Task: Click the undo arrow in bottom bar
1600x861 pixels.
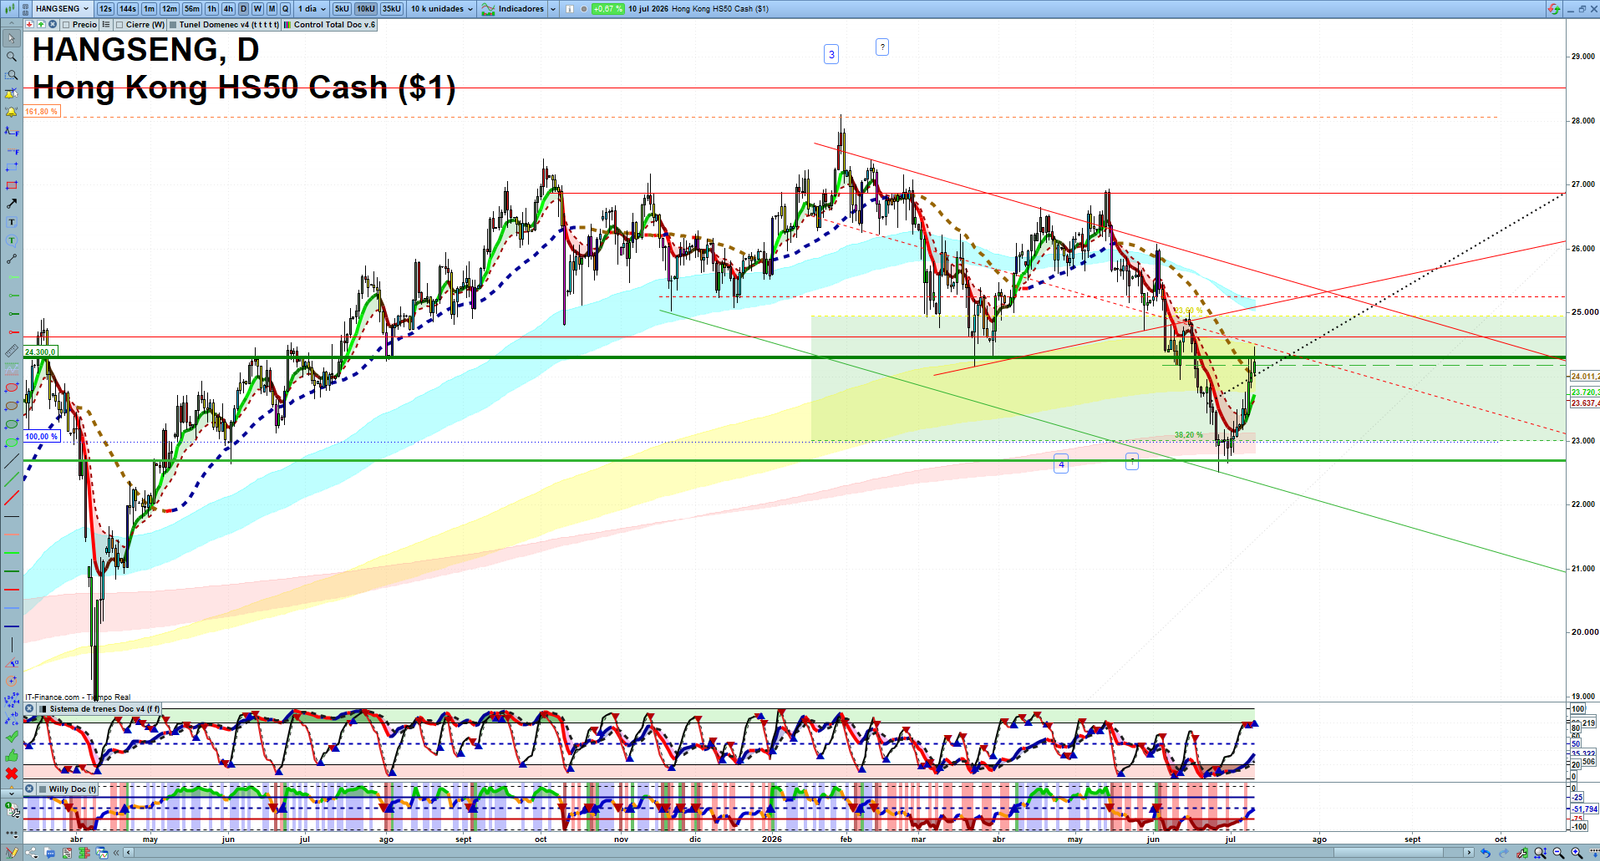Action: coord(1485,853)
